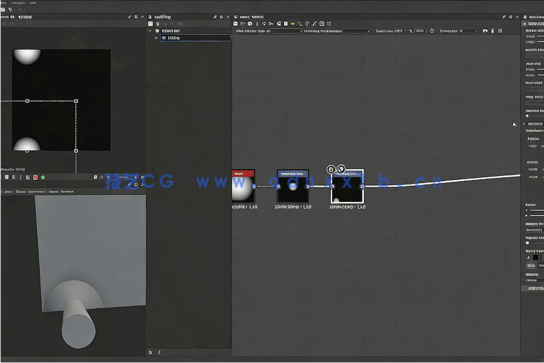
Task: Click the slash icon at the explorer panel bottom
Action: click(x=159, y=352)
